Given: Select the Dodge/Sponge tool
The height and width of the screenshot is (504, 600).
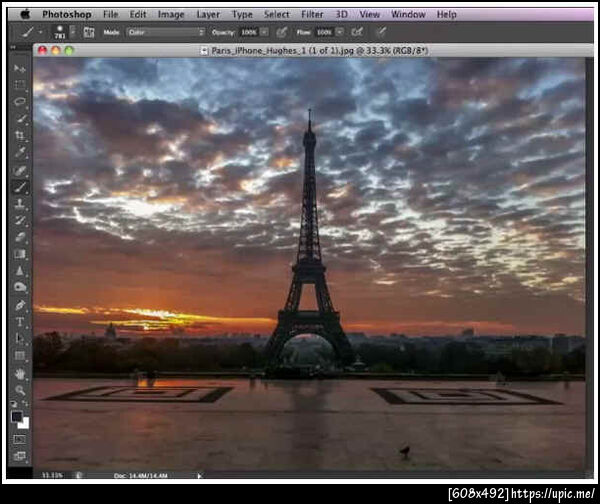Looking at the screenshot, I should [x=19, y=287].
